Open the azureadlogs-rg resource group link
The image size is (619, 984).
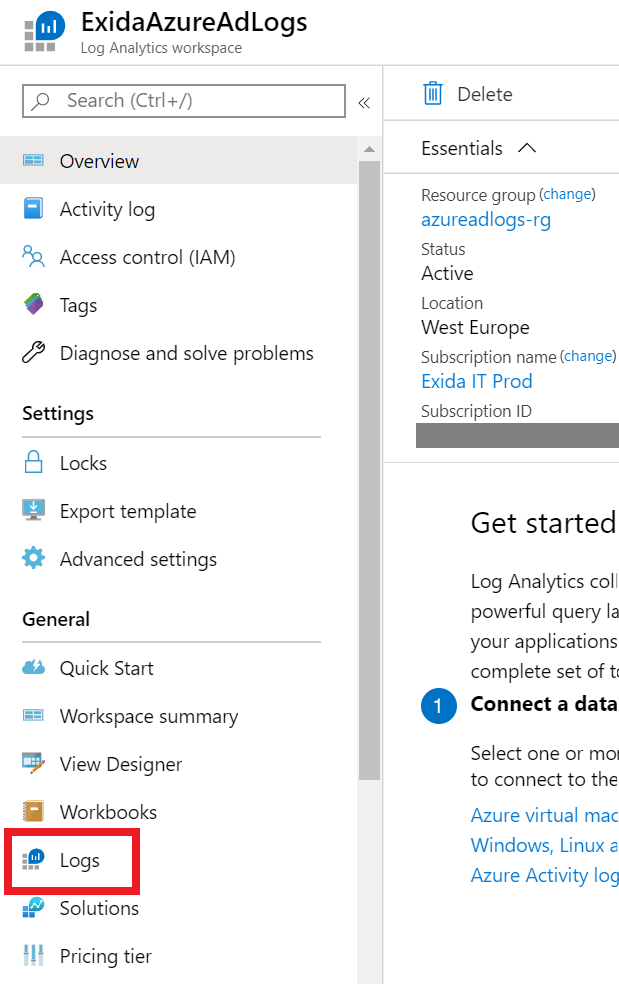tap(486, 219)
